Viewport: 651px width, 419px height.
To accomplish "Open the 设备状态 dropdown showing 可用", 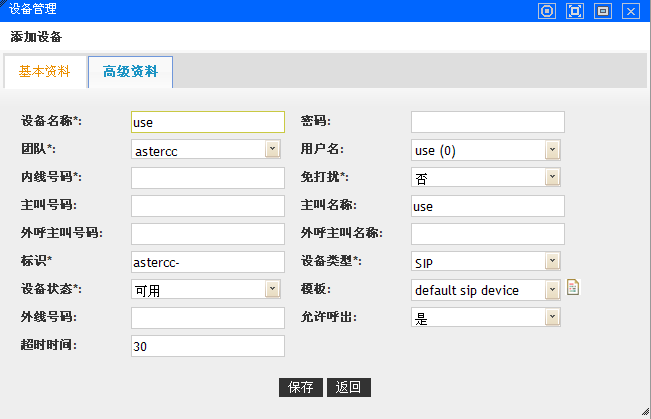I will pyautogui.click(x=207, y=289).
